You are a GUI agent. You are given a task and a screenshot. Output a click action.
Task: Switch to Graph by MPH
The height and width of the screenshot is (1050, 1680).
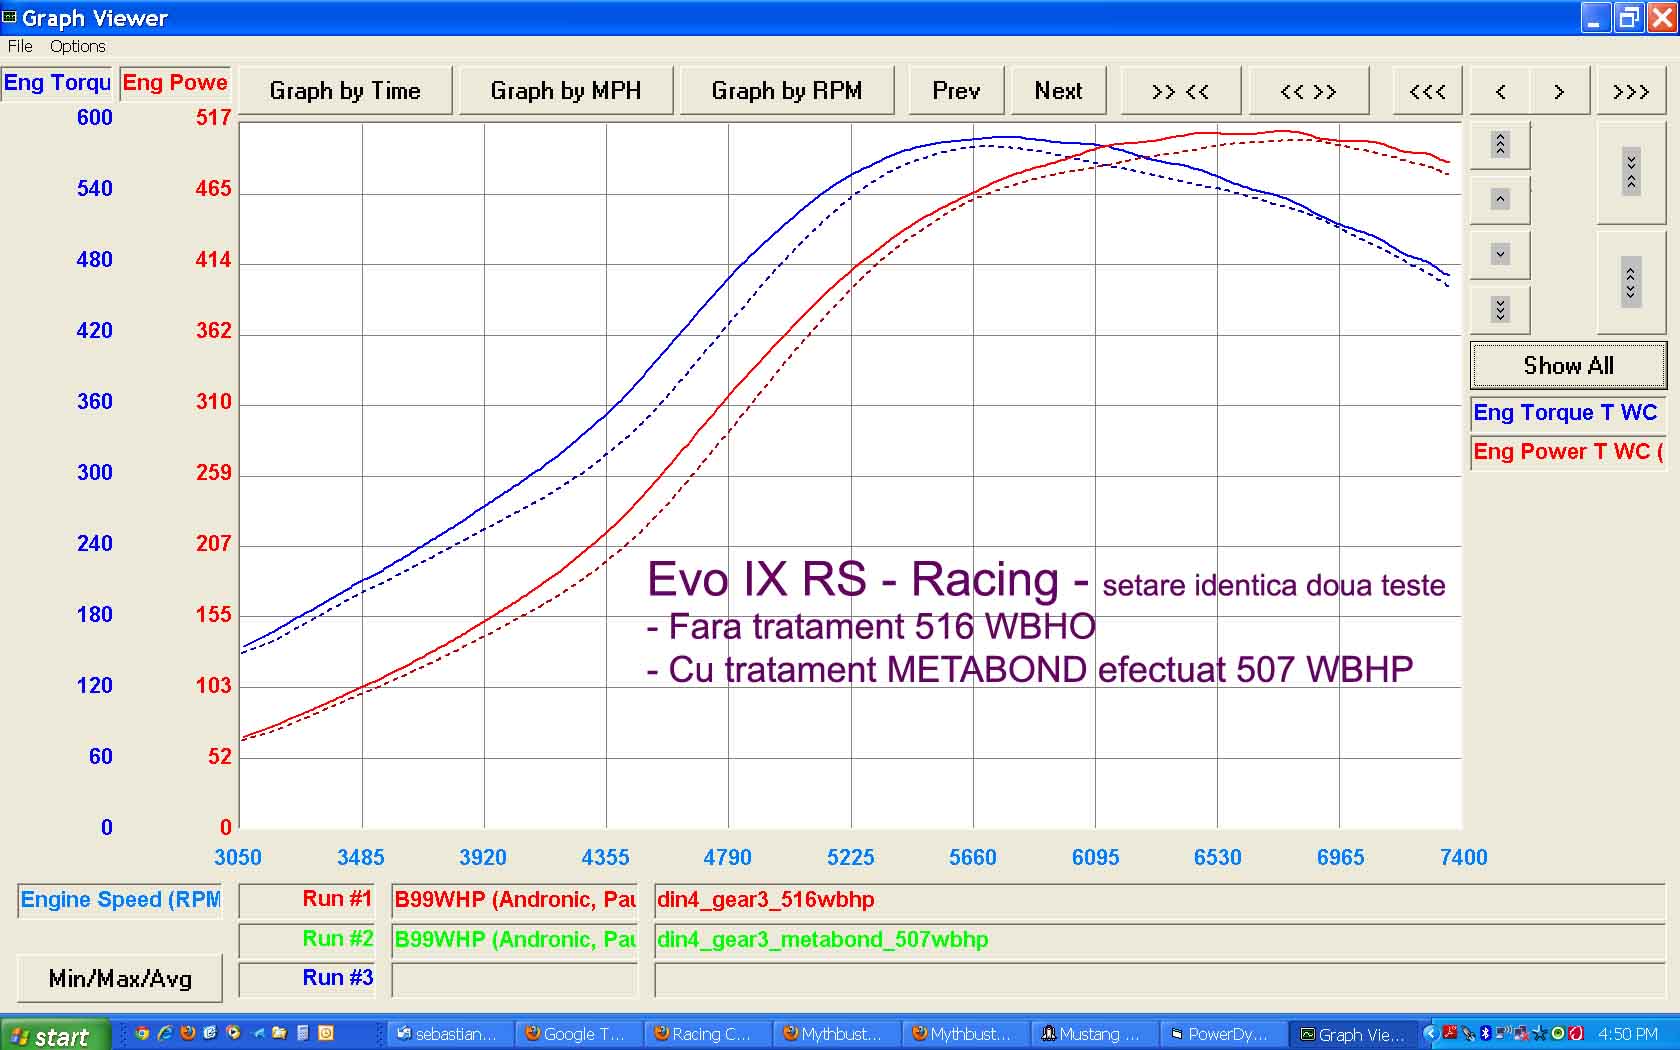click(566, 91)
